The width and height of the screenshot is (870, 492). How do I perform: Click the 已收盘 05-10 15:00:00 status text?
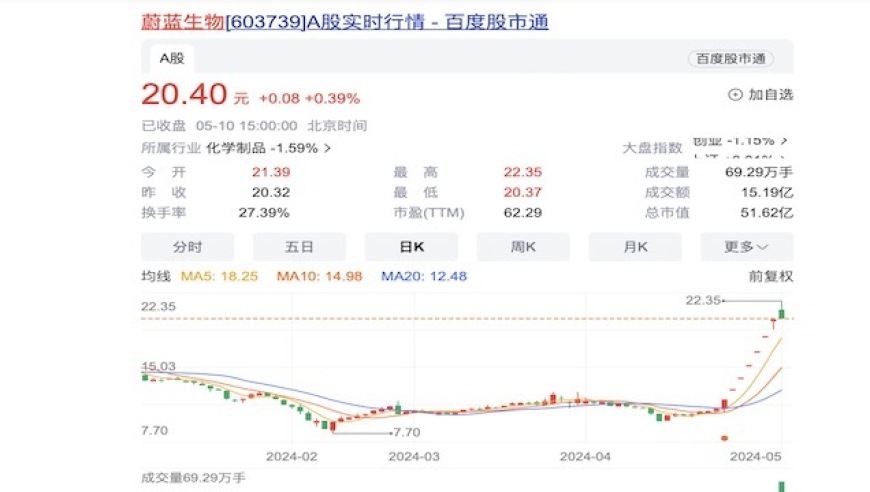point(219,126)
